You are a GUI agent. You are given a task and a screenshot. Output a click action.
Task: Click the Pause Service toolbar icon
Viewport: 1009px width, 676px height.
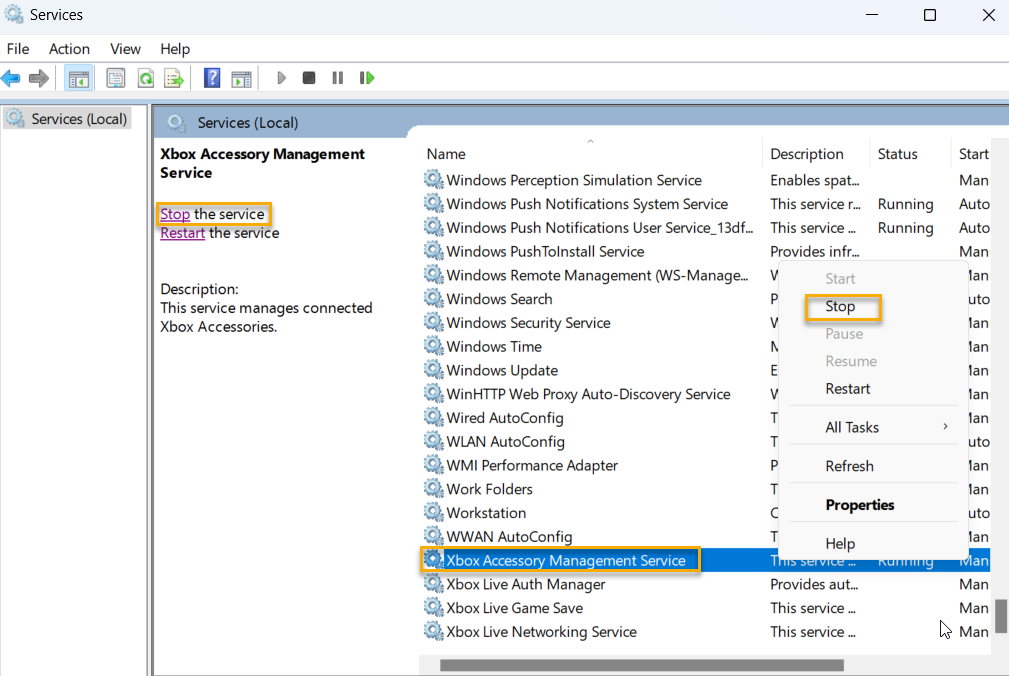tap(337, 78)
